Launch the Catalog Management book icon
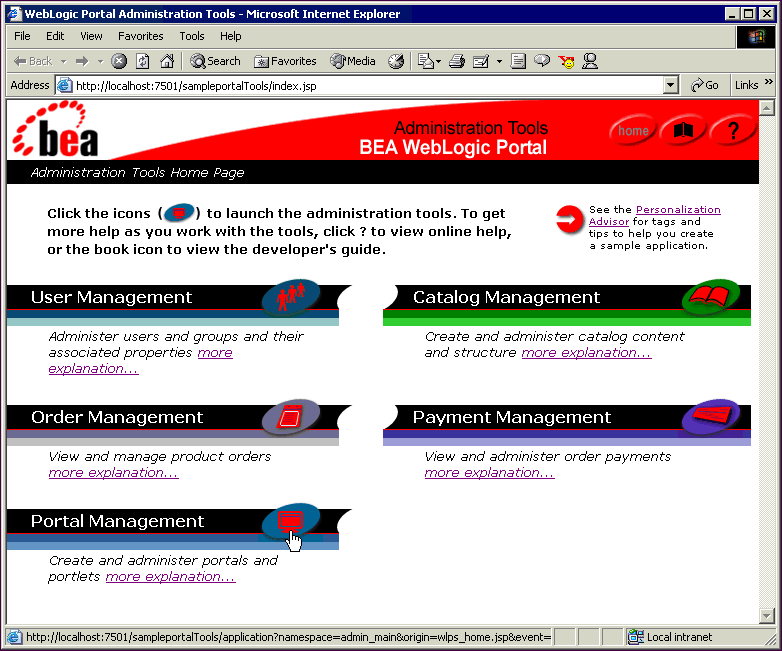 pyautogui.click(x=711, y=297)
